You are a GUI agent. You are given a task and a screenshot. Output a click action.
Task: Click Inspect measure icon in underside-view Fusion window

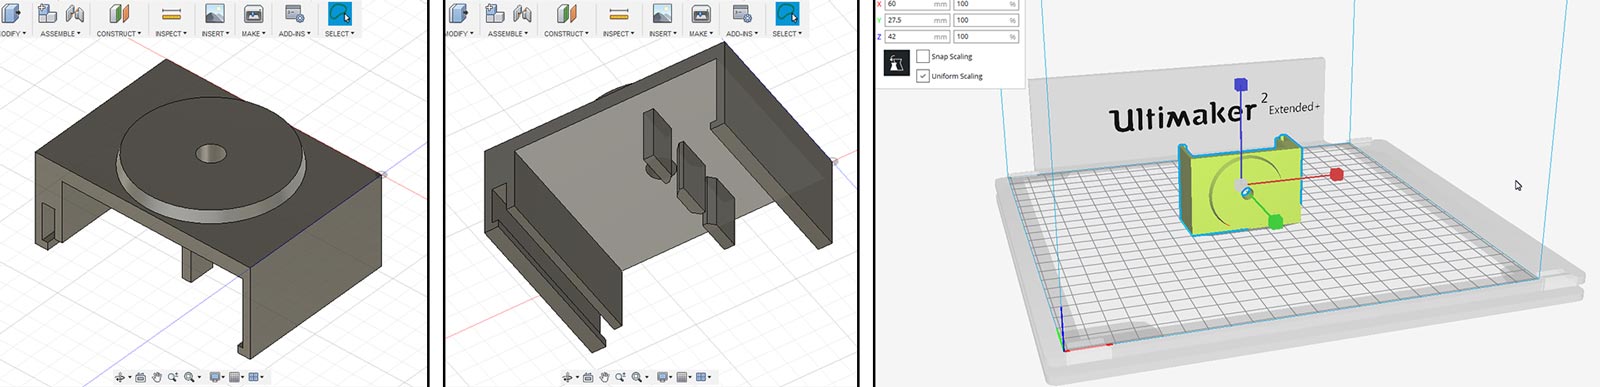pyautogui.click(x=619, y=13)
